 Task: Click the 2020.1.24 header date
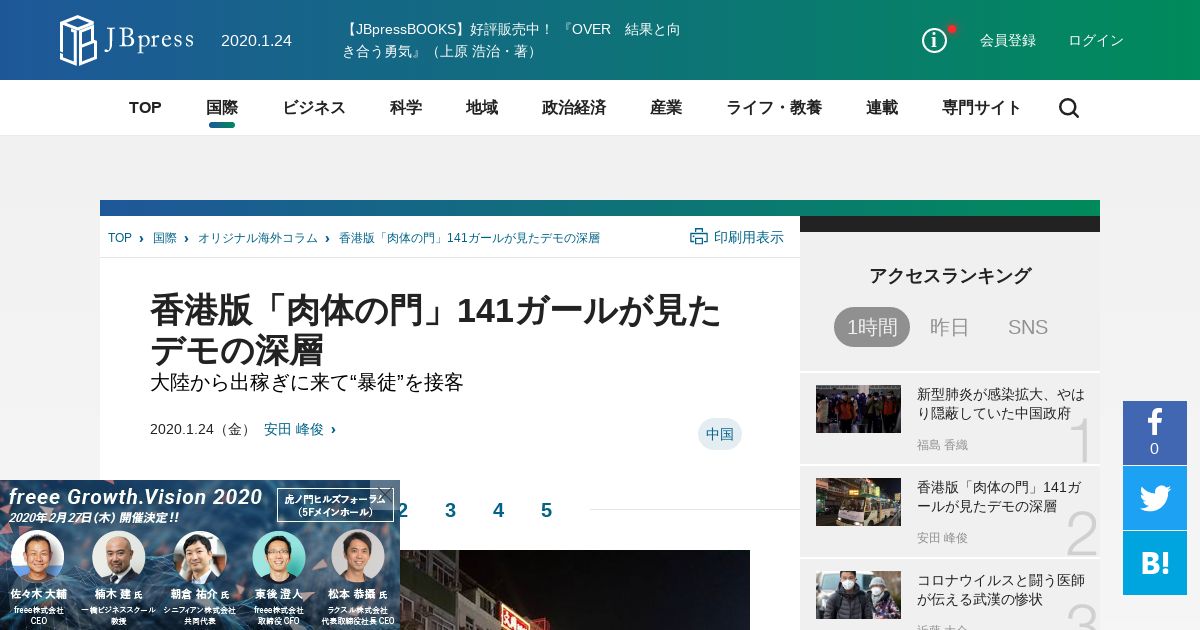click(x=257, y=41)
